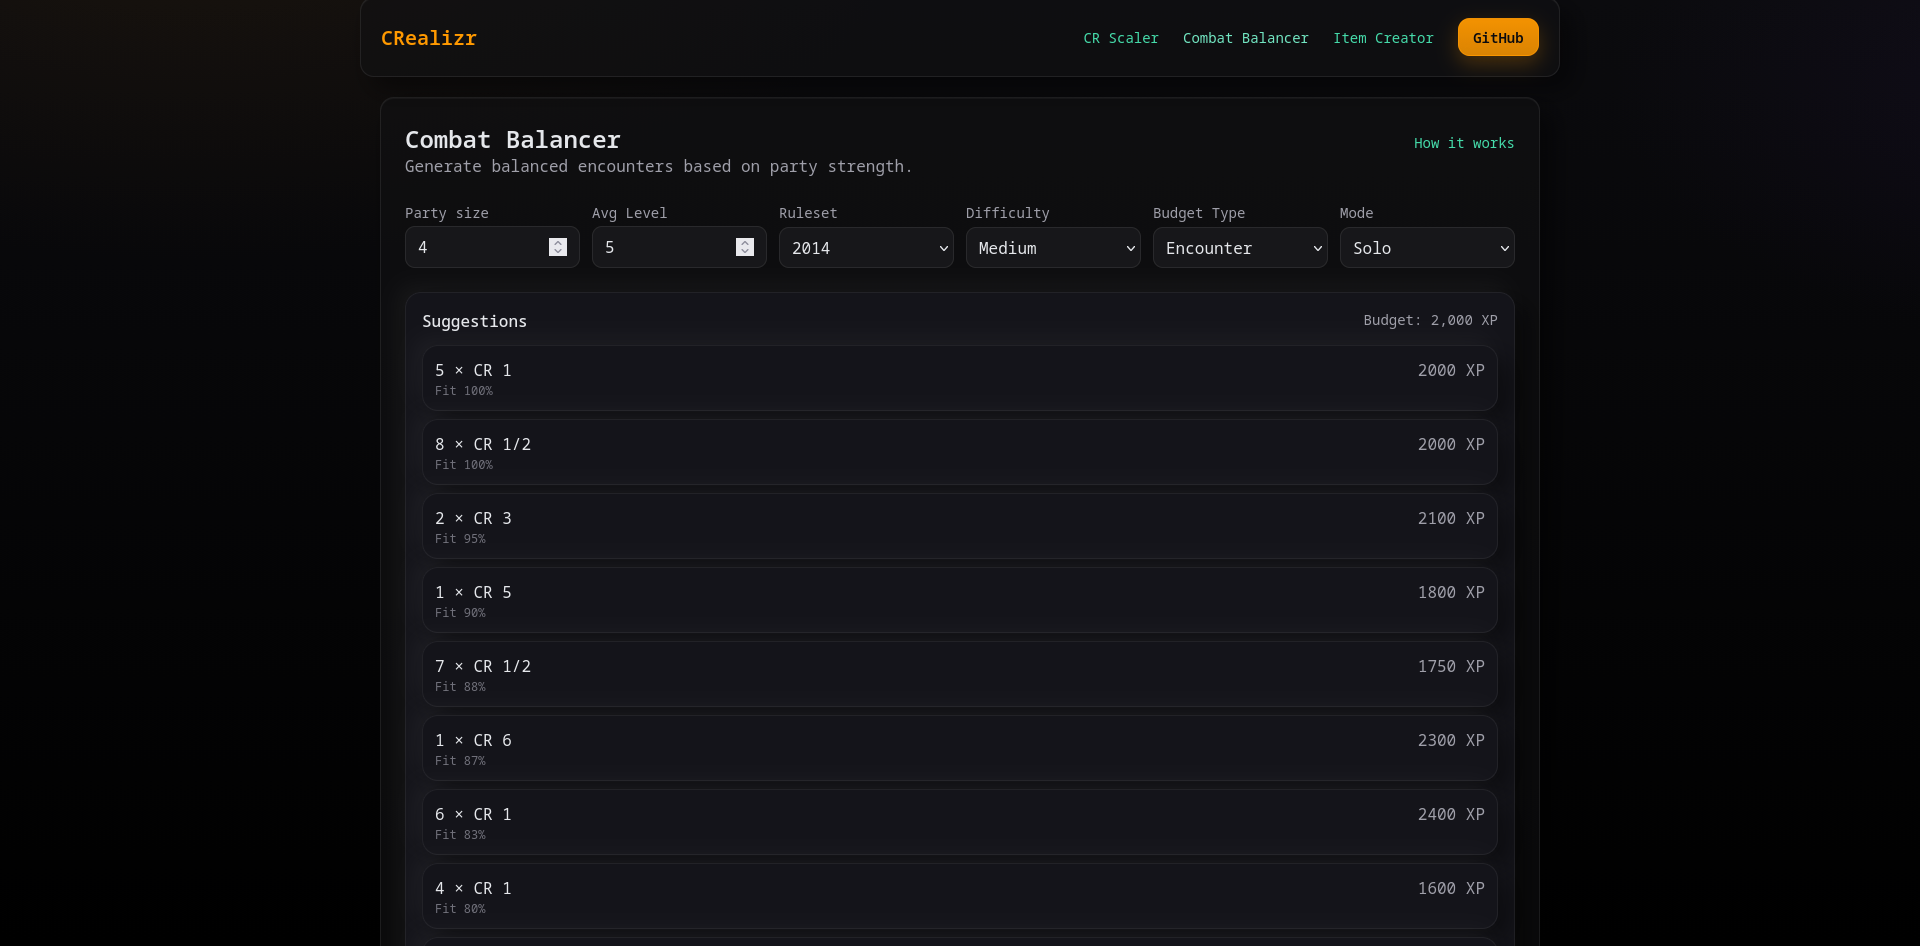Increase Party size using the stepper up arrow
The image size is (1920, 946).
(x=558, y=243)
